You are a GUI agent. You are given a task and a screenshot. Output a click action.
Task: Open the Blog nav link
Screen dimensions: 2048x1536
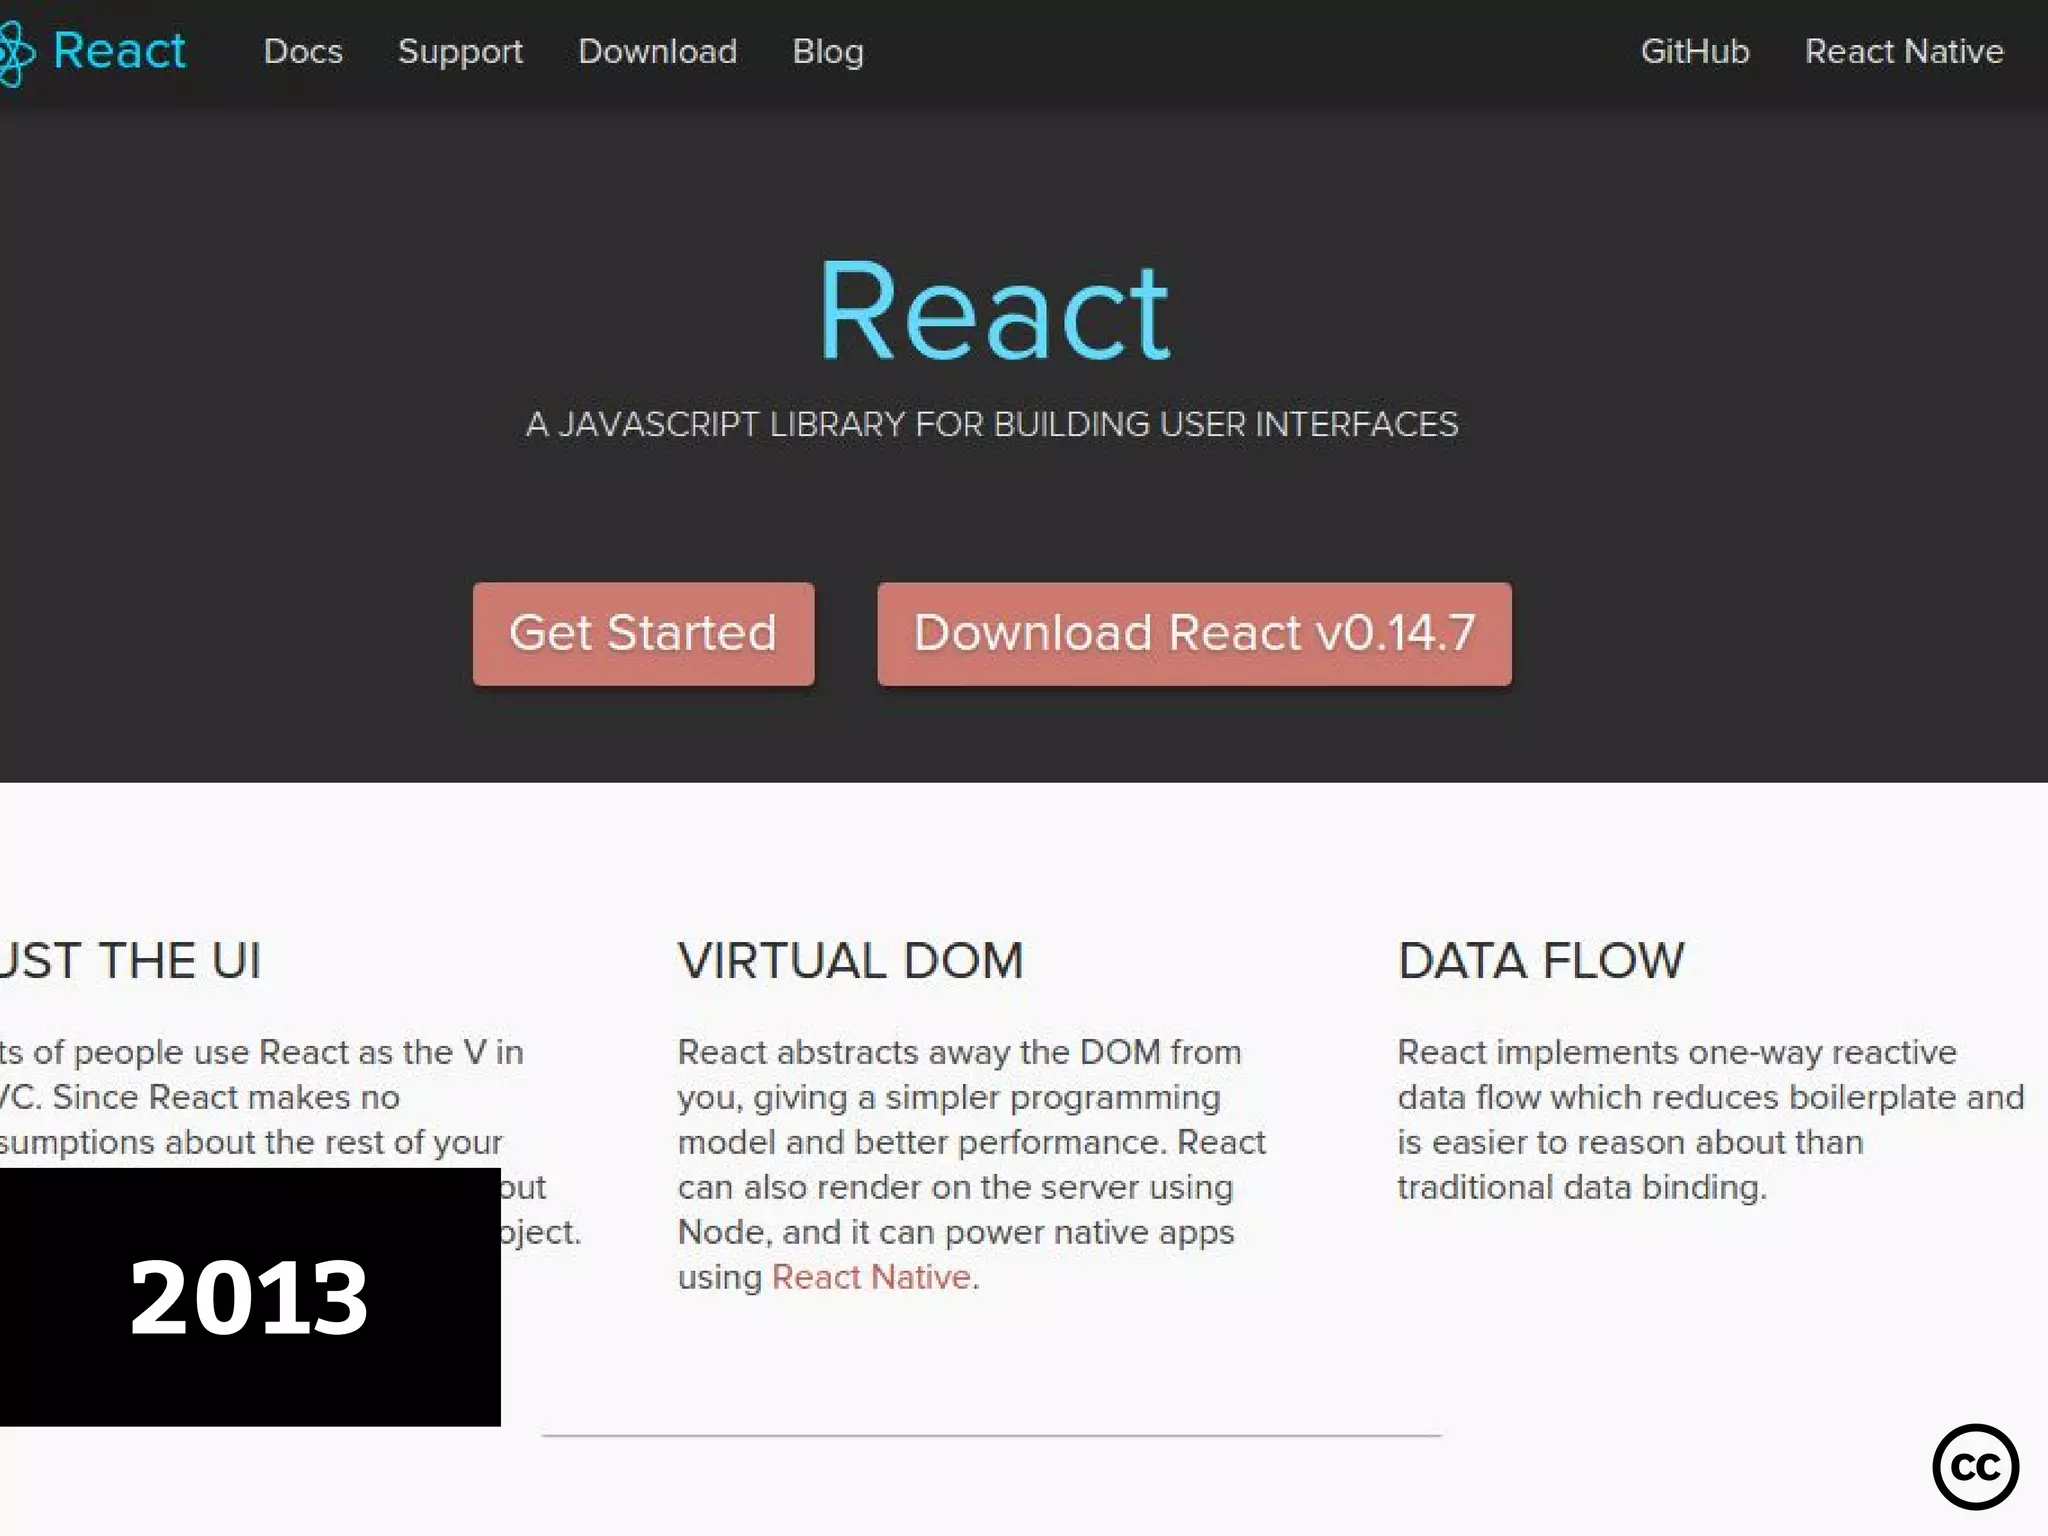click(828, 51)
